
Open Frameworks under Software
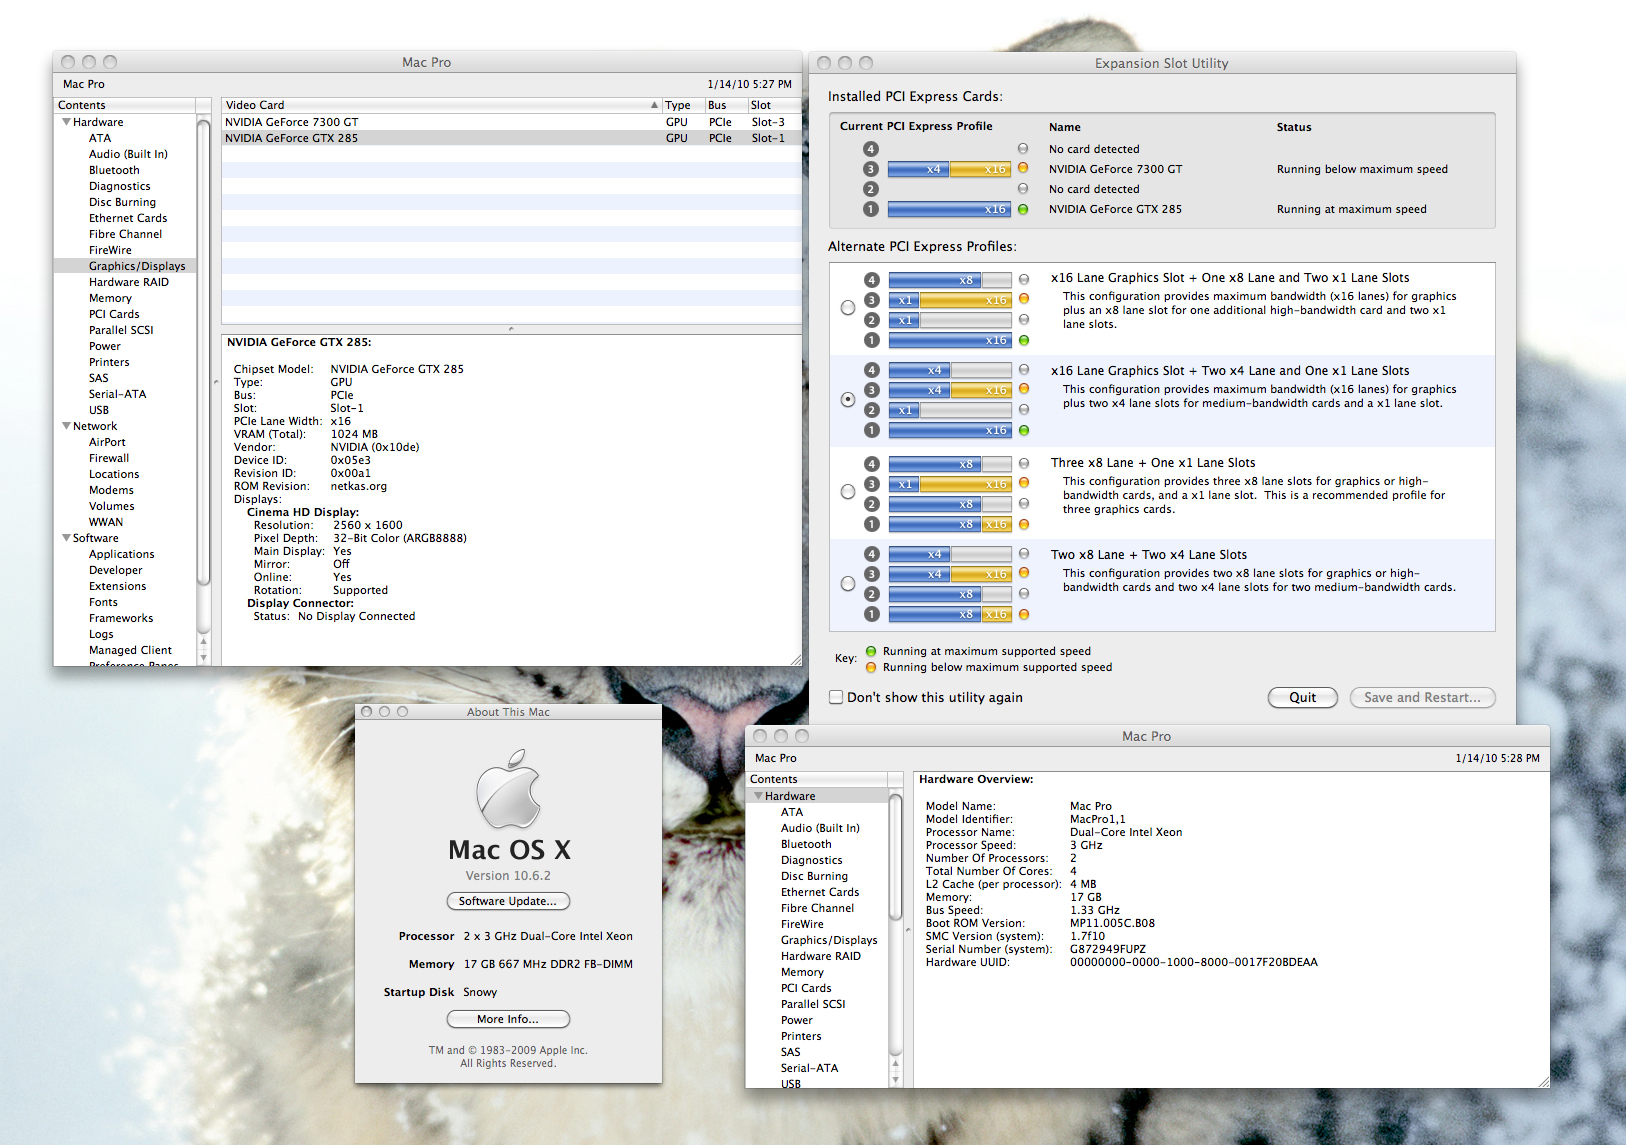pyautogui.click(x=121, y=618)
